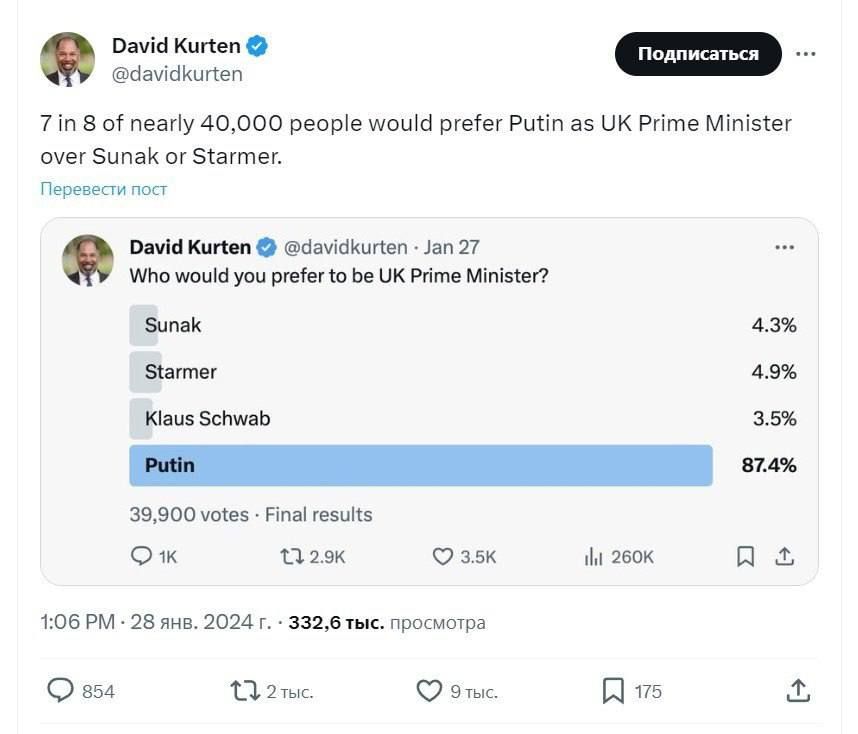Select the Putin poll option bar
Screen dimensions: 858x734
click(420, 465)
